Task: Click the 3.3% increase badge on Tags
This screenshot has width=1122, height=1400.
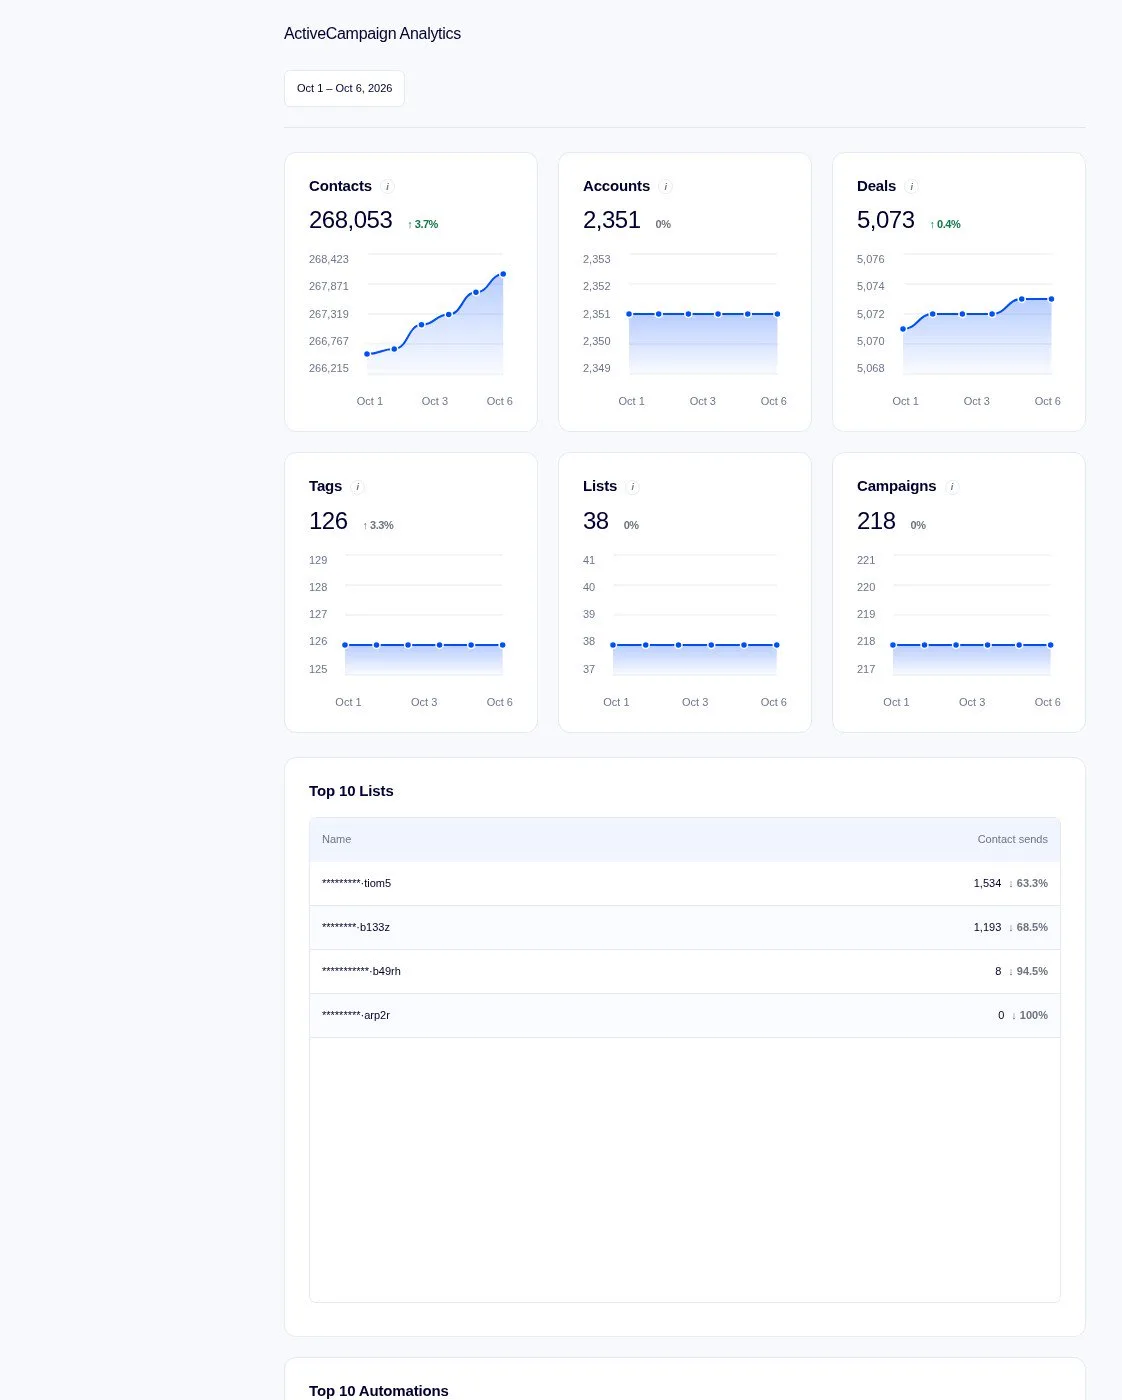Action: coord(378,525)
